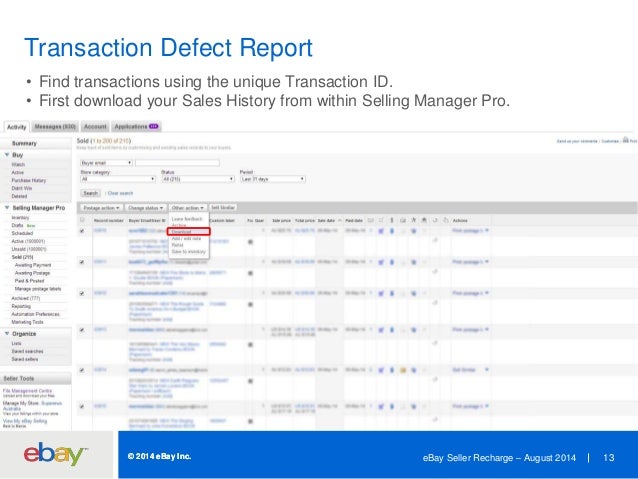Click the Other action dropdown button
Image resolution: width=638 pixels, height=479 pixels.
[188, 208]
